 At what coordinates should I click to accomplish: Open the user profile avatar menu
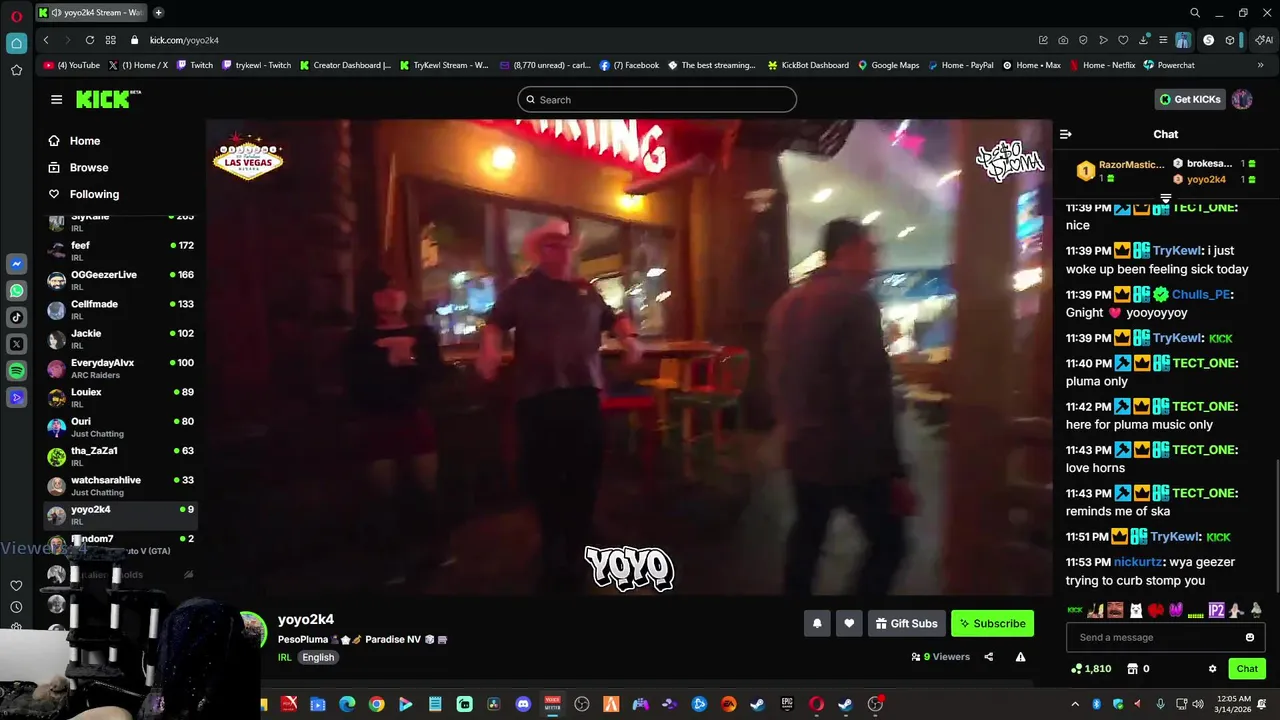(x=1242, y=99)
